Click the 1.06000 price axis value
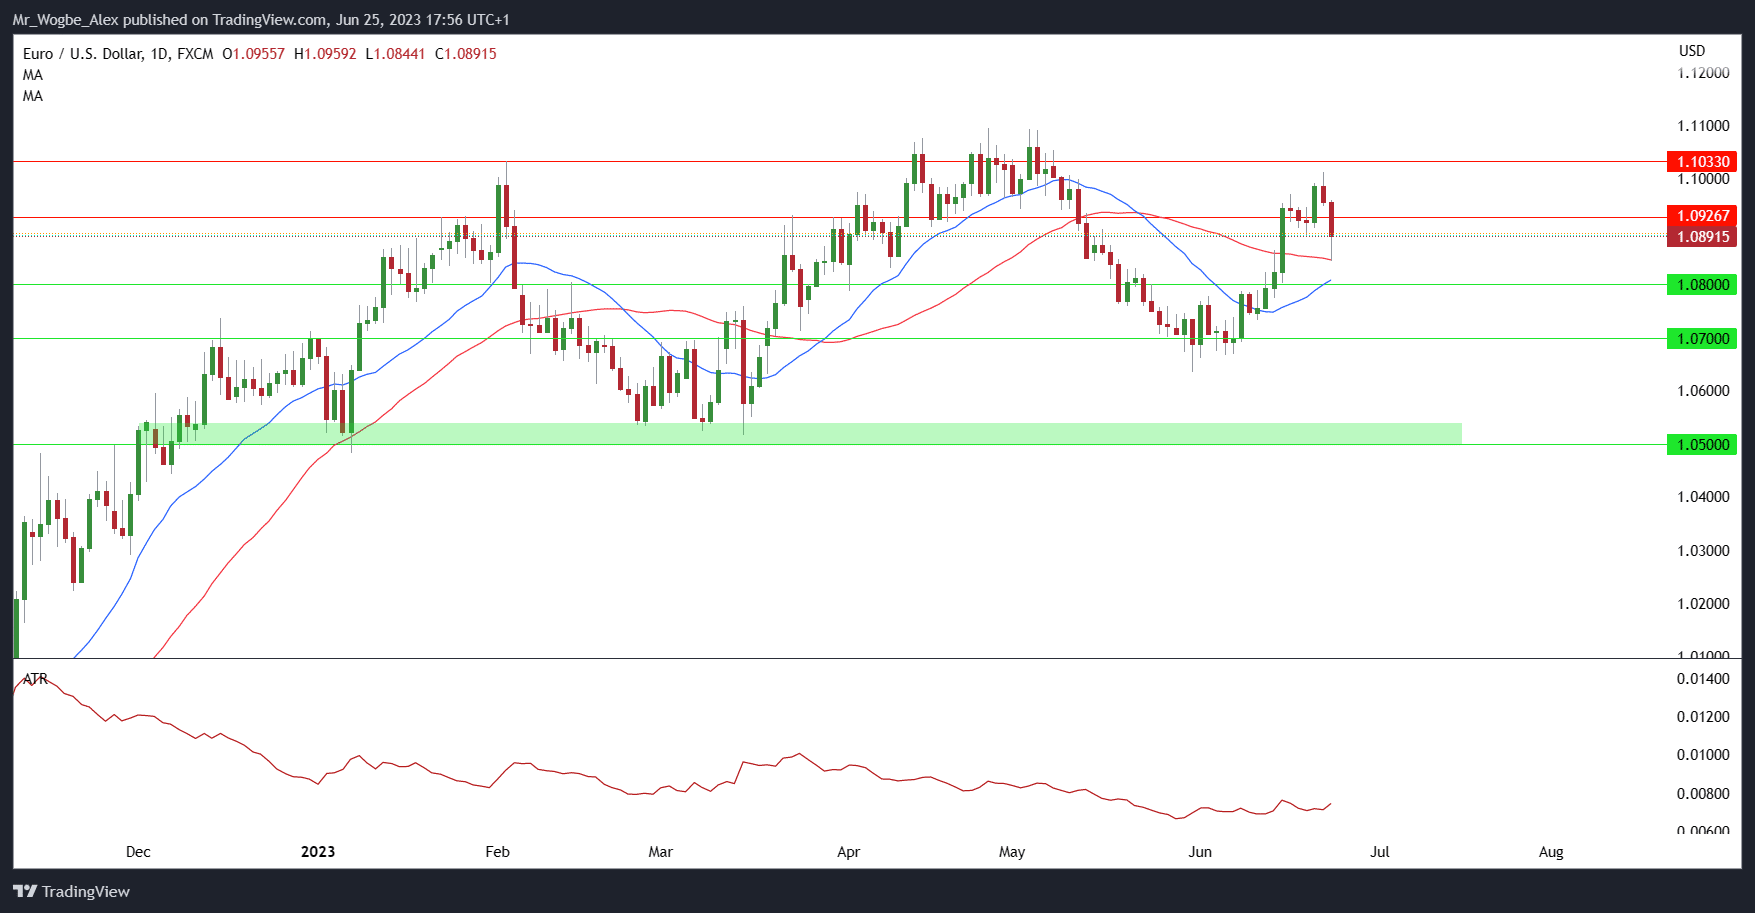1755x913 pixels. (1703, 391)
